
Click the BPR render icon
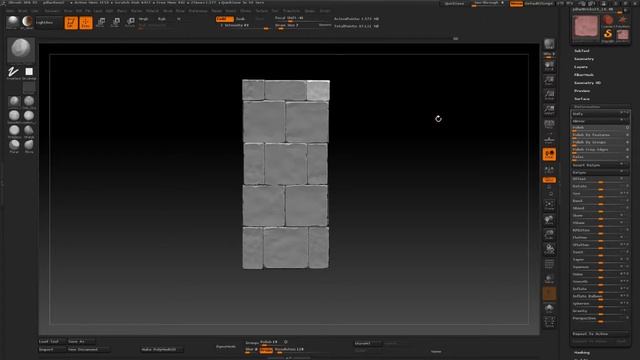tap(549, 44)
